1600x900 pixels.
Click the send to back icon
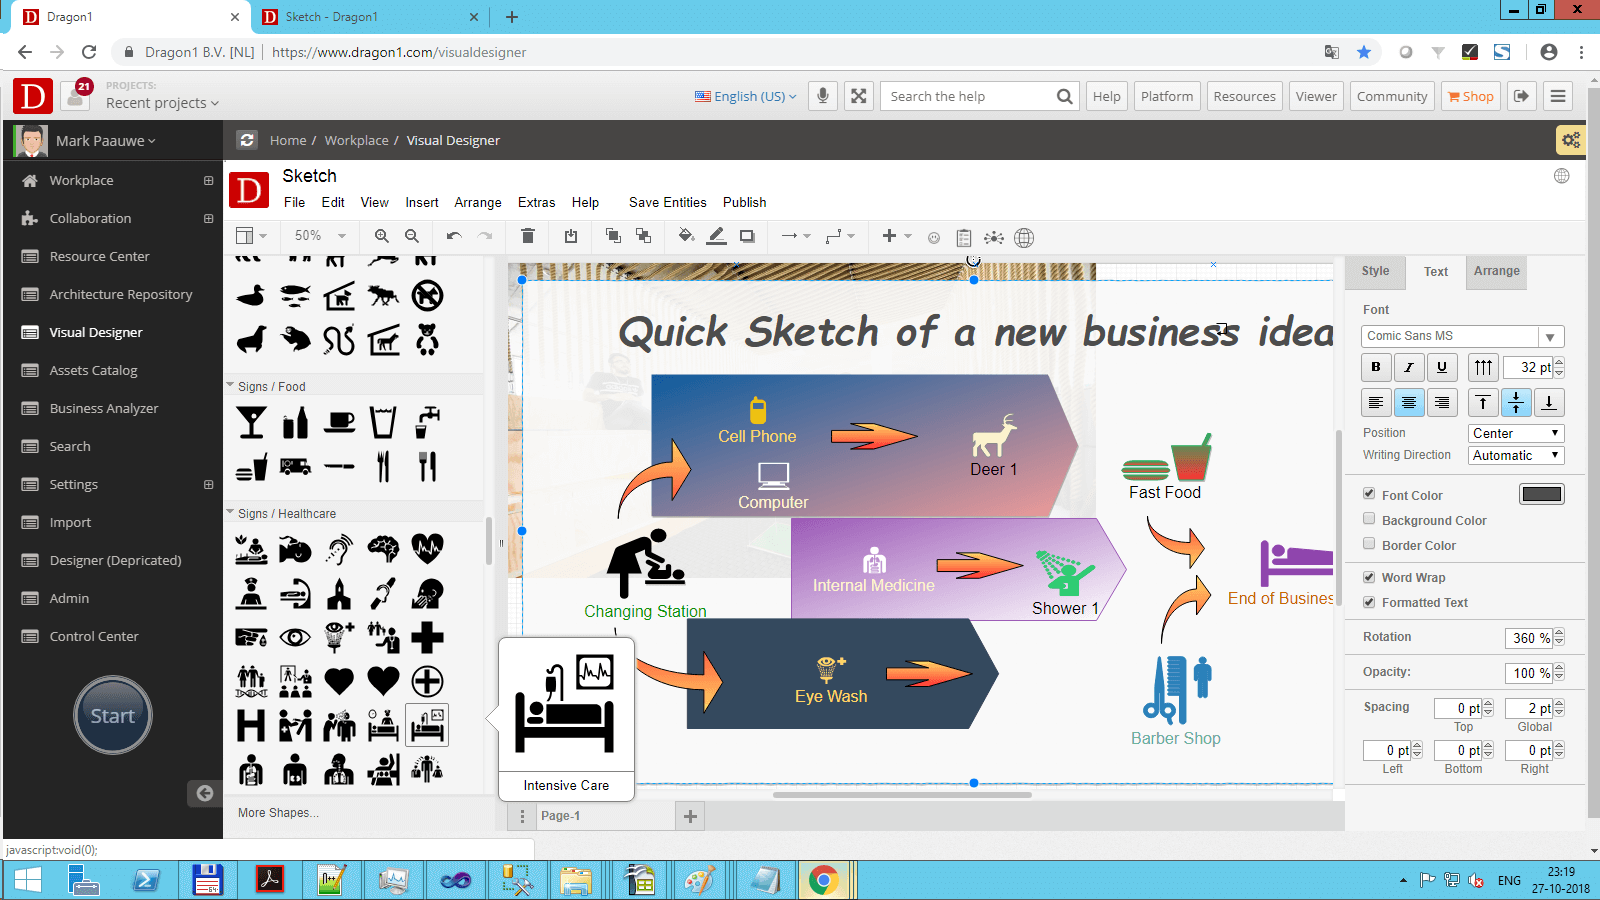(643, 237)
